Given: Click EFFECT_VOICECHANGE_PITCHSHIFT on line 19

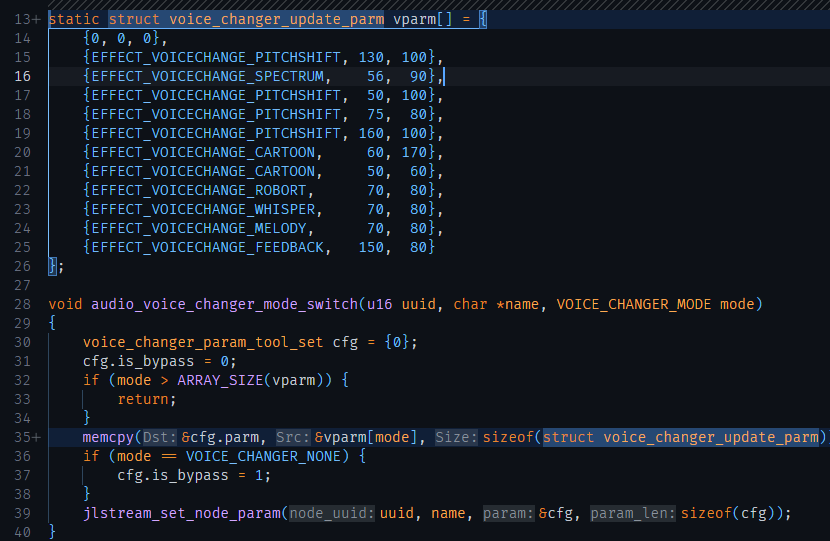Looking at the screenshot, I should [216, 133].
